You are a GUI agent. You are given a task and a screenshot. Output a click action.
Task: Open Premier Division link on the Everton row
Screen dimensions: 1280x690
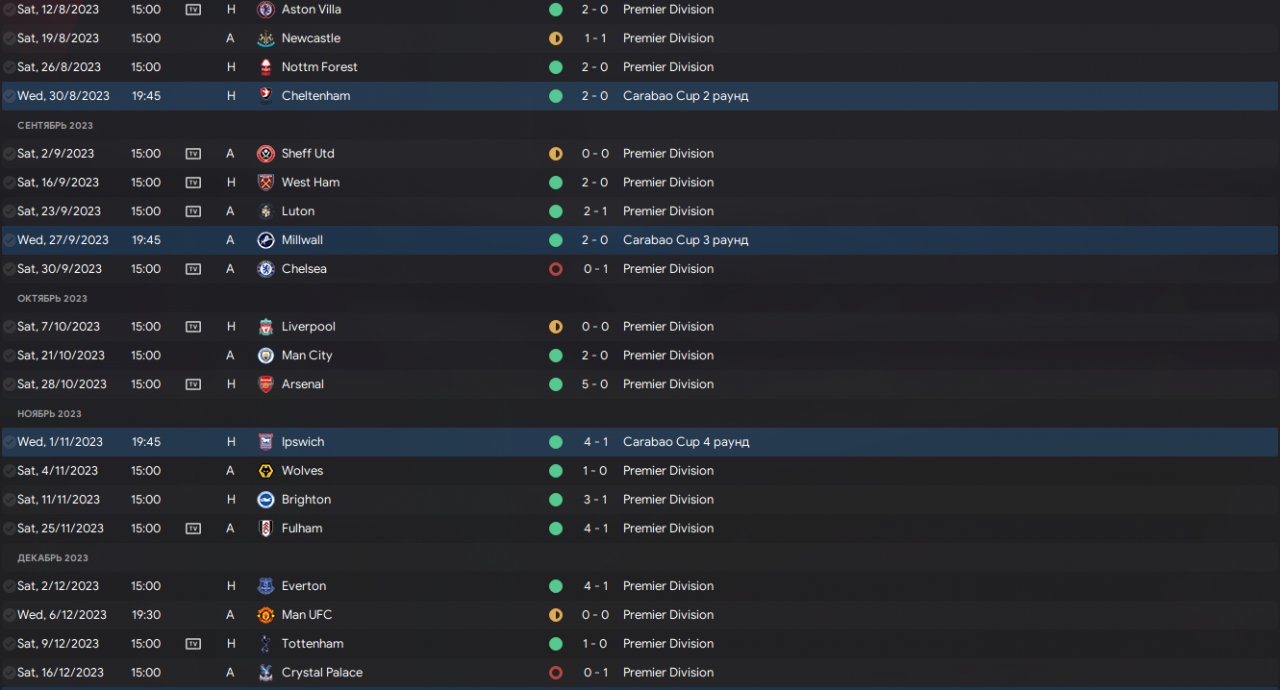tap(668, 586)
